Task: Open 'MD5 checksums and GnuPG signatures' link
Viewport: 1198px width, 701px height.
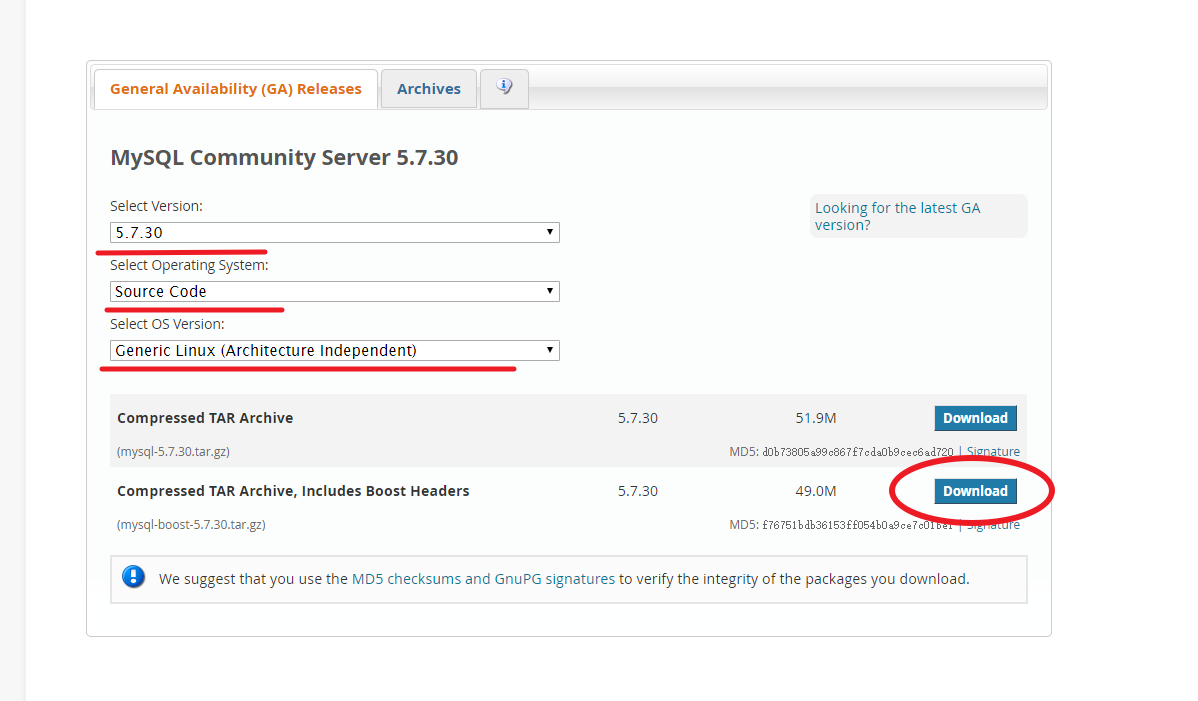Action: [483, 579]
